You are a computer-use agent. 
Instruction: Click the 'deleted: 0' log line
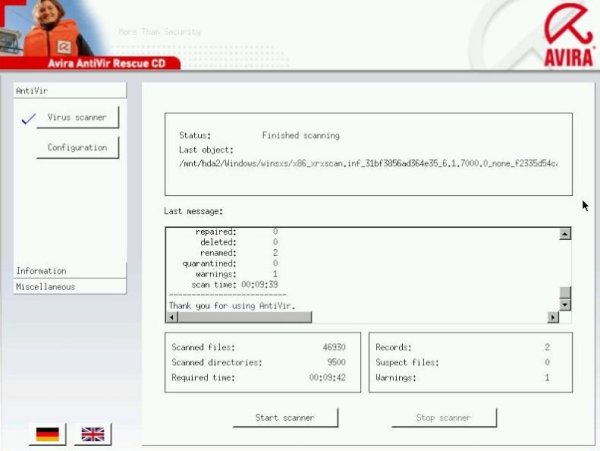239,242
